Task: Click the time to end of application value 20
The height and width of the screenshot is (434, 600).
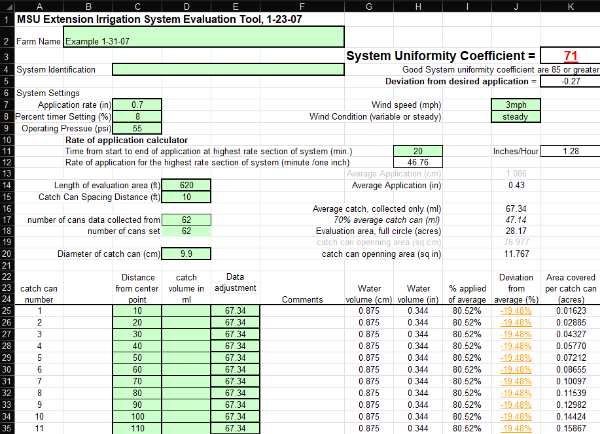Action: 419,151
